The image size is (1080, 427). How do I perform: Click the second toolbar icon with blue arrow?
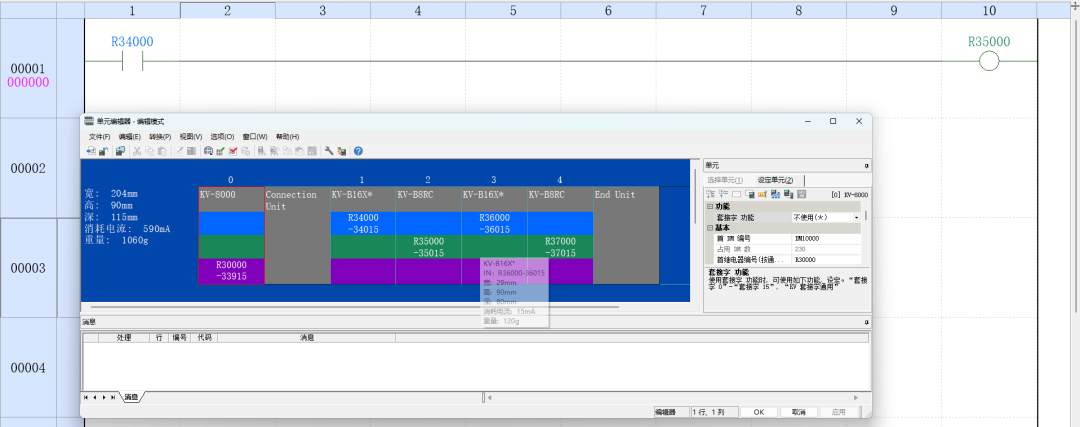pyautogui.click(x=103, y=151)
